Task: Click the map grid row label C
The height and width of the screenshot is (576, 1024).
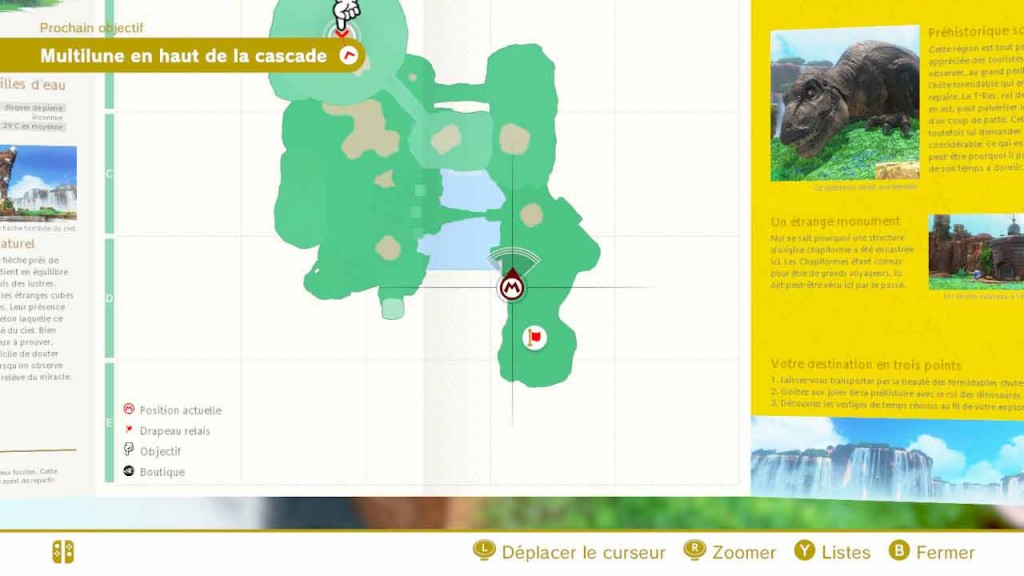Action: pos(109,174)
